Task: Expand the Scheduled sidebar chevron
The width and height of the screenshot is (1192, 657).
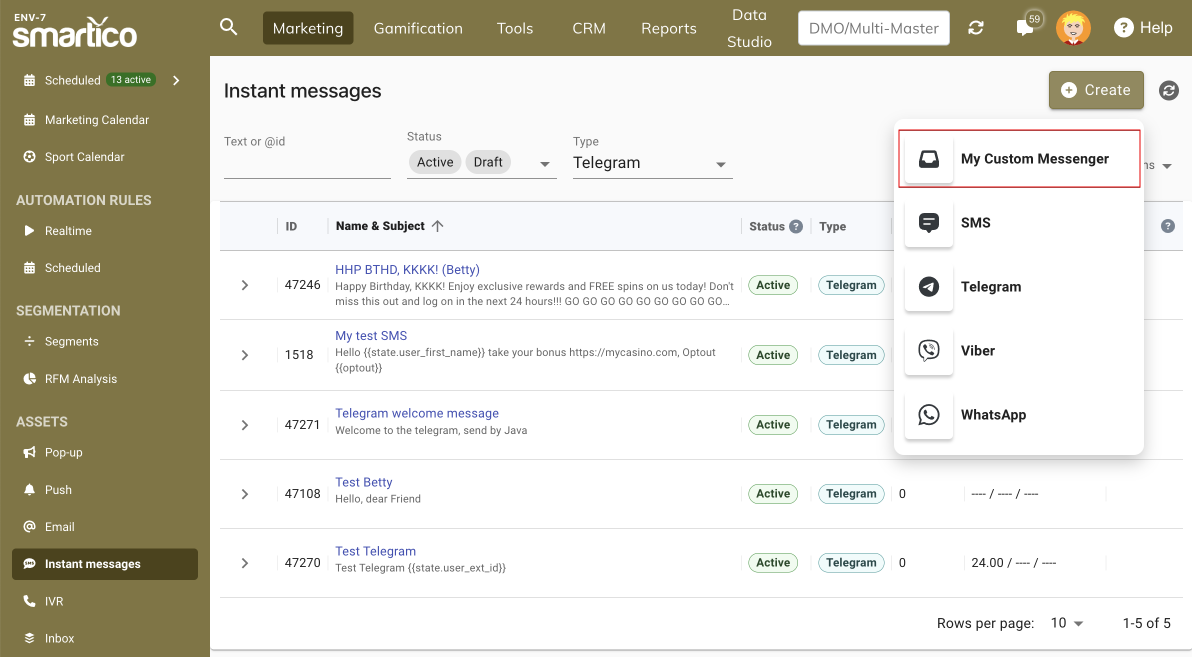Action: pyautogui.click(x=176, y=80)
